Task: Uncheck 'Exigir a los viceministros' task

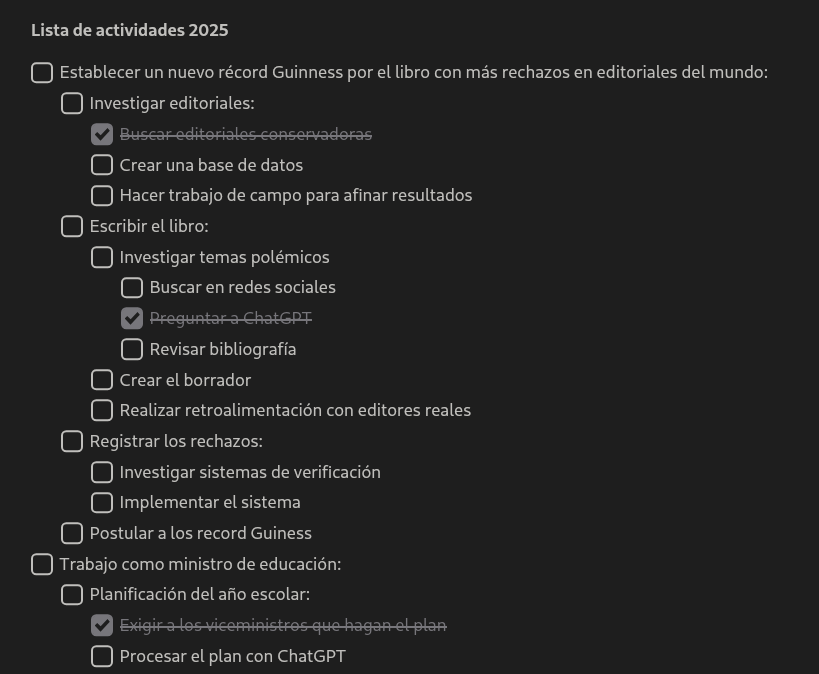Action: 102,626
